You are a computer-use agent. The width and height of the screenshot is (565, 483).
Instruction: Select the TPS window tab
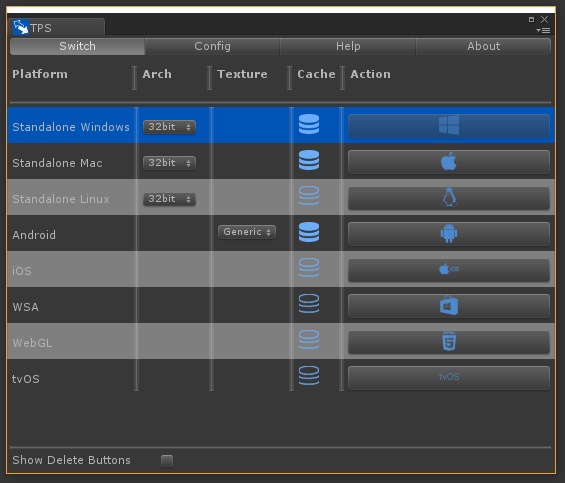click(x=56, y=27)
